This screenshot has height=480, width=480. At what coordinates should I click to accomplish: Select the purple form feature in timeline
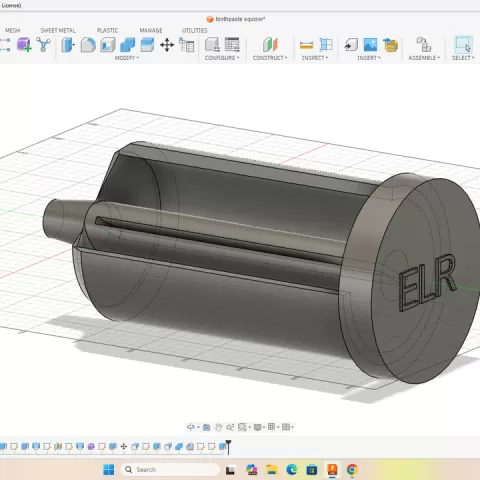click(x=91, y=446)
